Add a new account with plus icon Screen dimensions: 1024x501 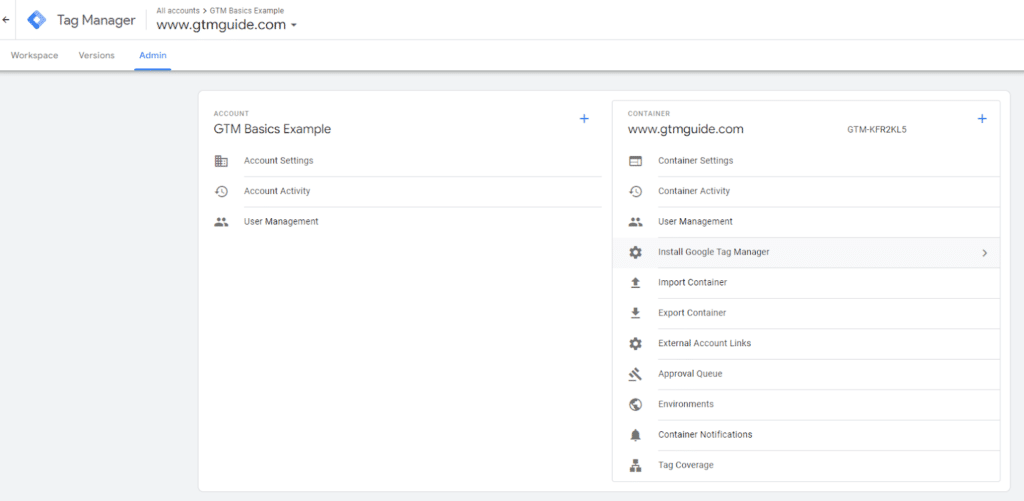(584, 118)
